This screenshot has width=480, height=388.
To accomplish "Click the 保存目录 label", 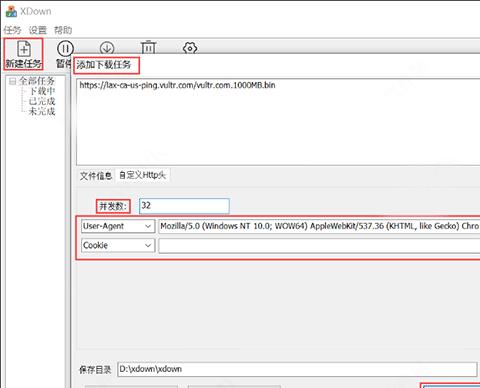I will click(95, 369).
